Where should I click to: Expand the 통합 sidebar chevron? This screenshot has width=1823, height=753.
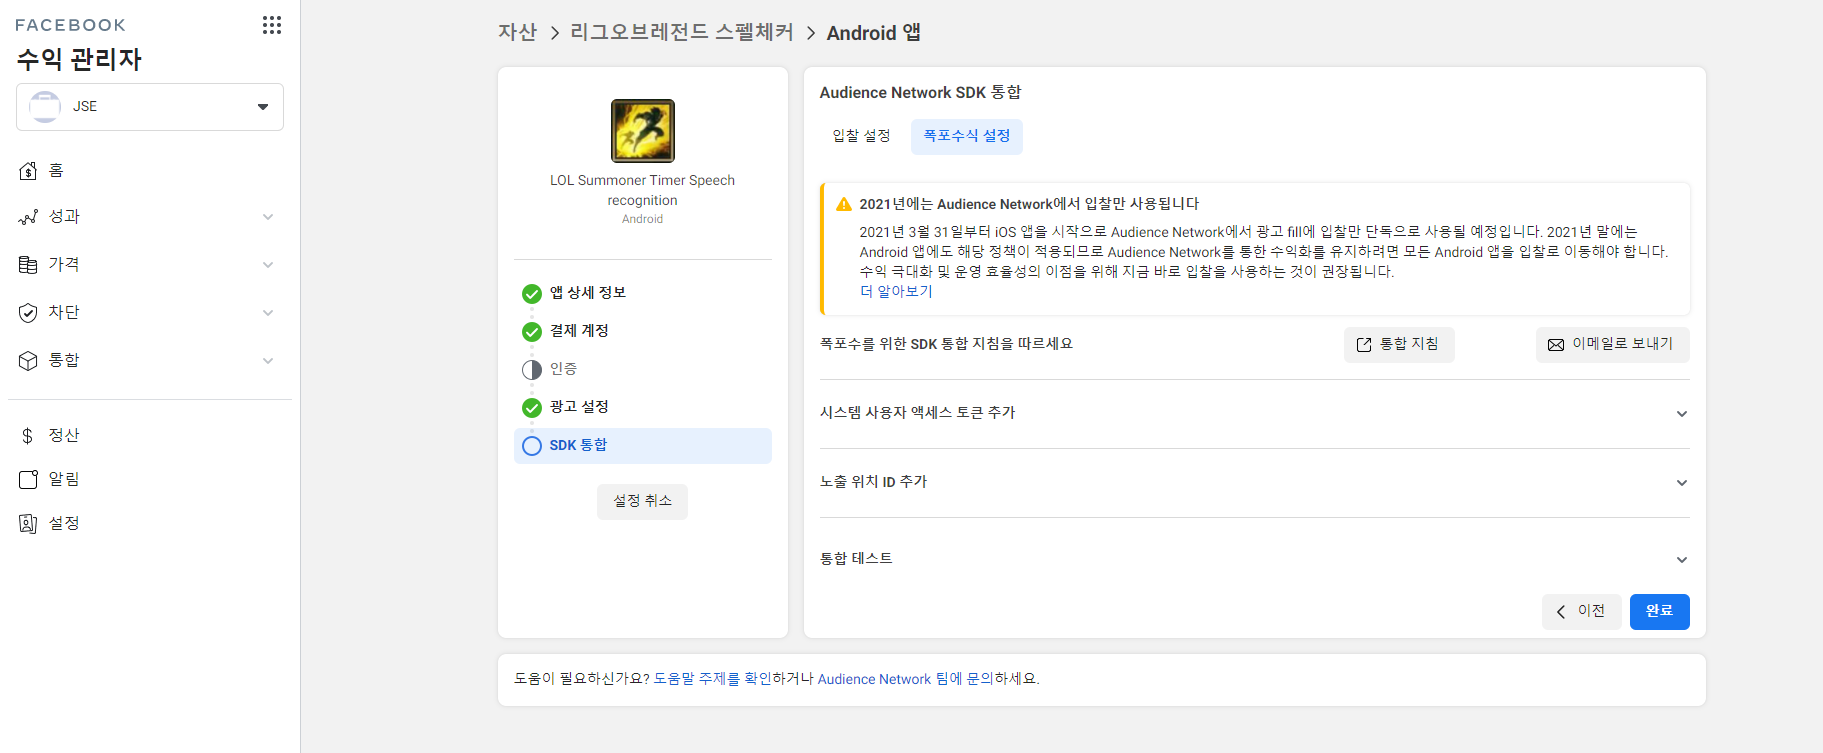click(x=268, y=361)
